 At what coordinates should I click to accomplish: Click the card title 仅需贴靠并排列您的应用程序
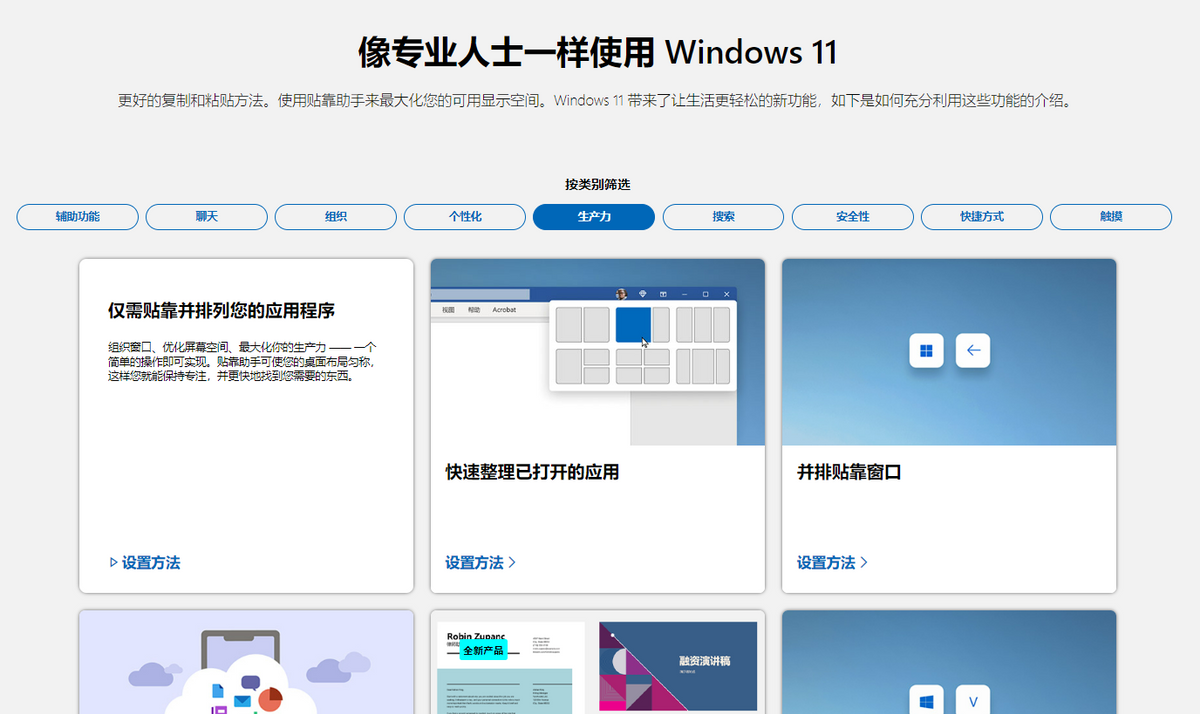pos(221,310)
